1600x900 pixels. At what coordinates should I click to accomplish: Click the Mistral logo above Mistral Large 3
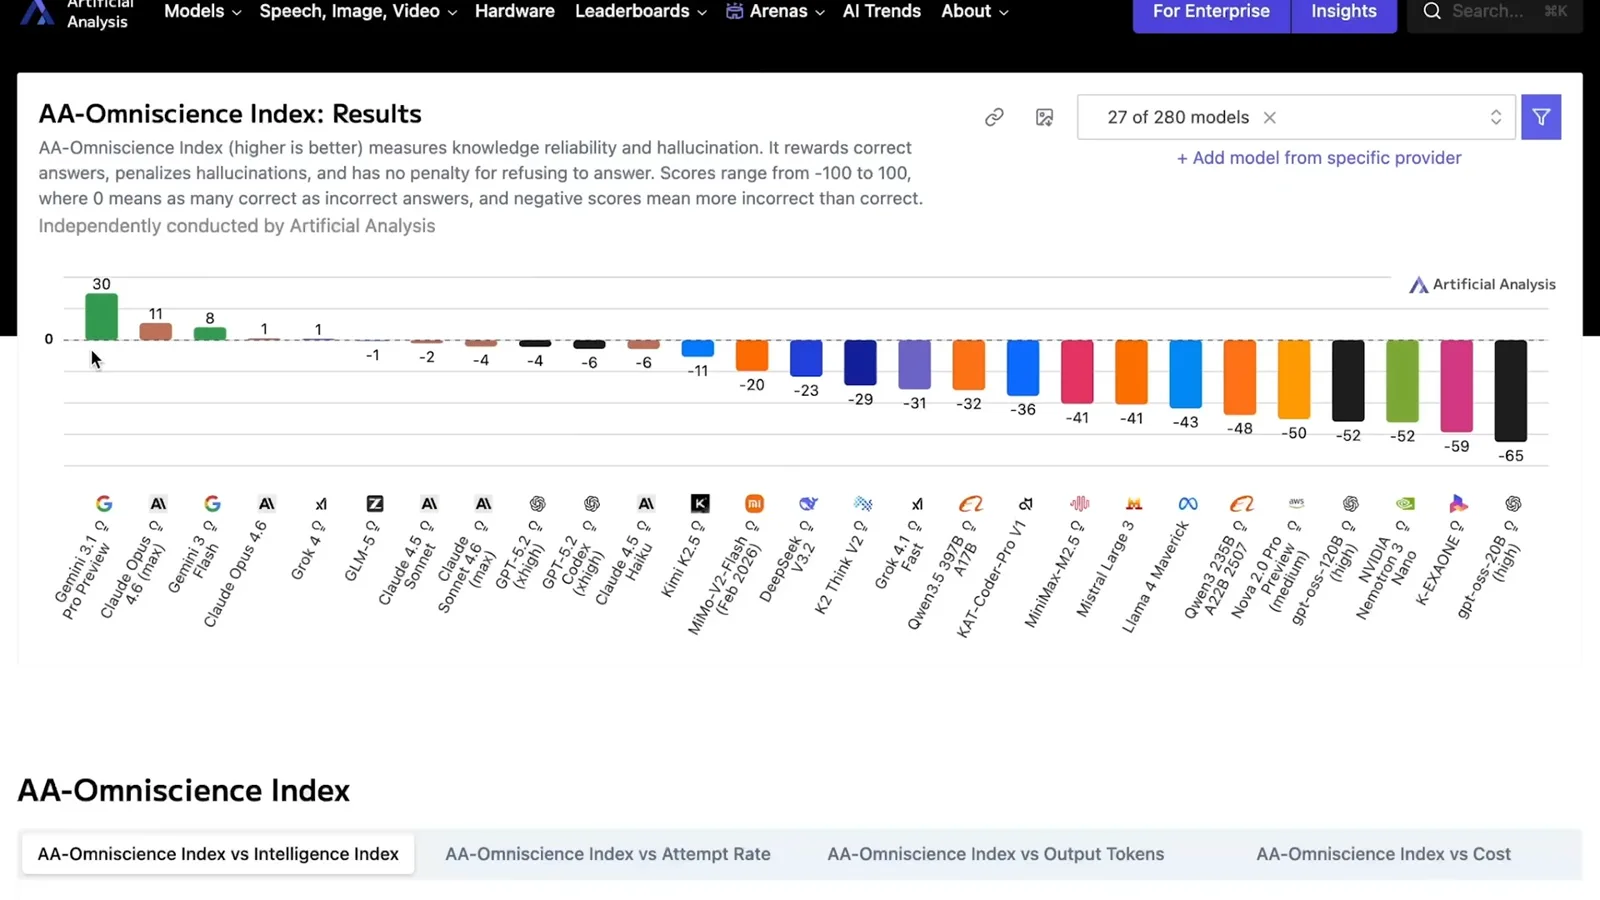pos(1134,504)
